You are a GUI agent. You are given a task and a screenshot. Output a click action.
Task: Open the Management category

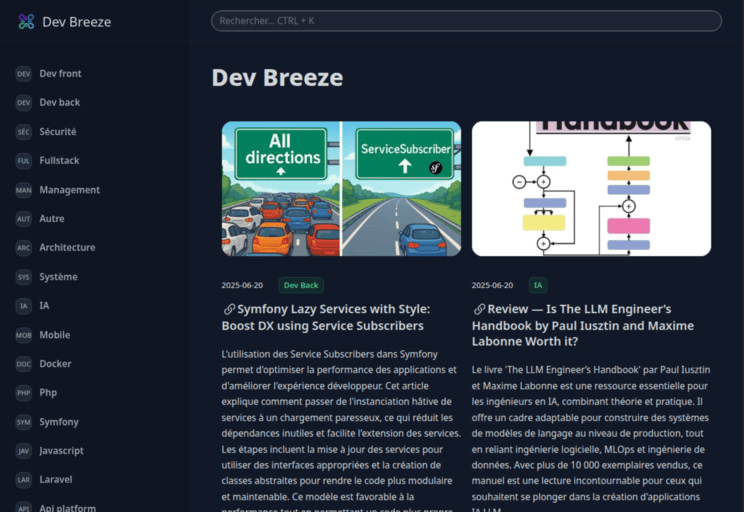[69, 190]
